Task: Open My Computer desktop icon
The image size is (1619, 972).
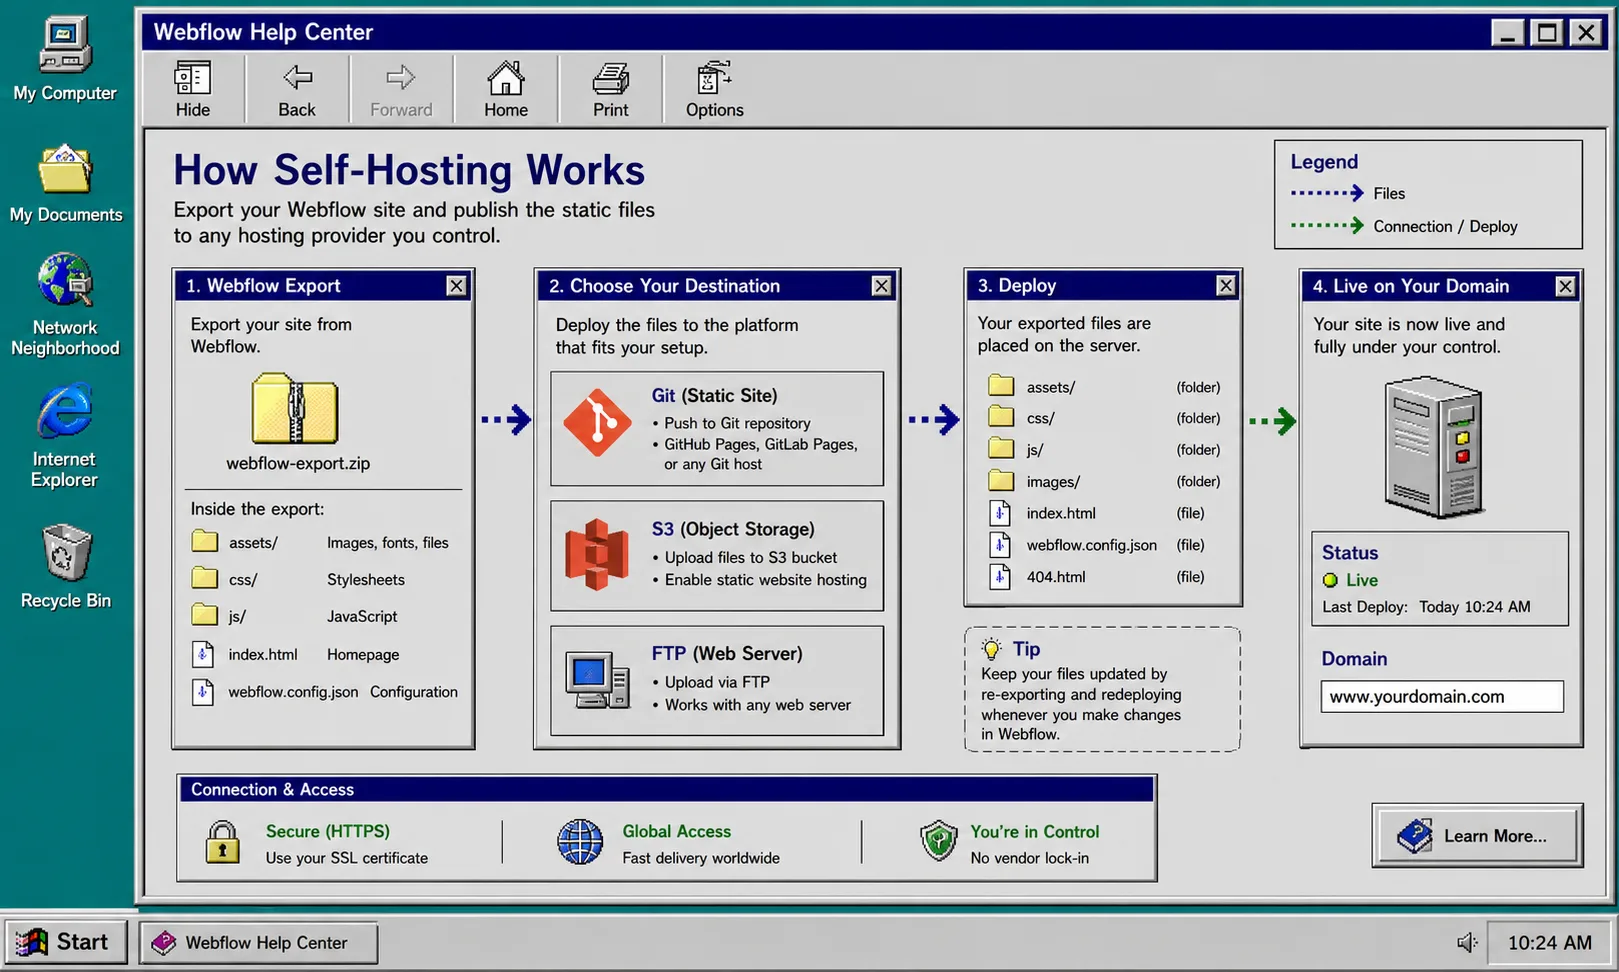Action: (x=65, y=58)
